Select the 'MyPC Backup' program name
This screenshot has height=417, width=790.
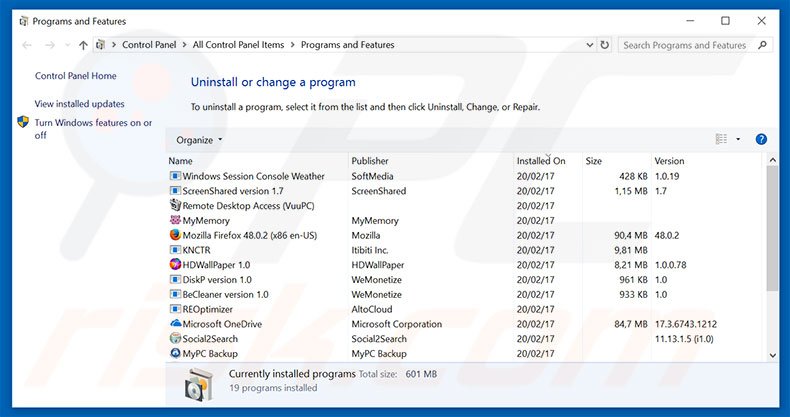(x=210, y=354)
